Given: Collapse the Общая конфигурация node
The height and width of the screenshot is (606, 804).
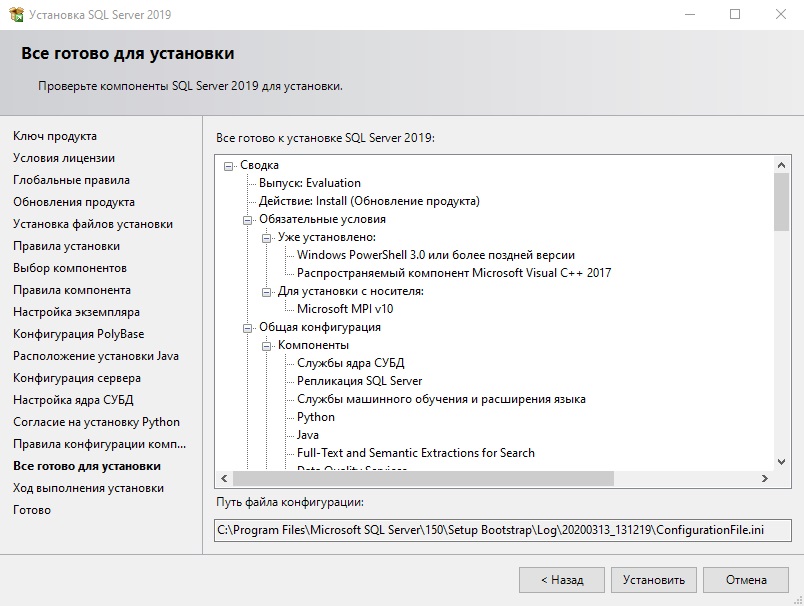Looking at the screenshot, I should click(248, 328).
